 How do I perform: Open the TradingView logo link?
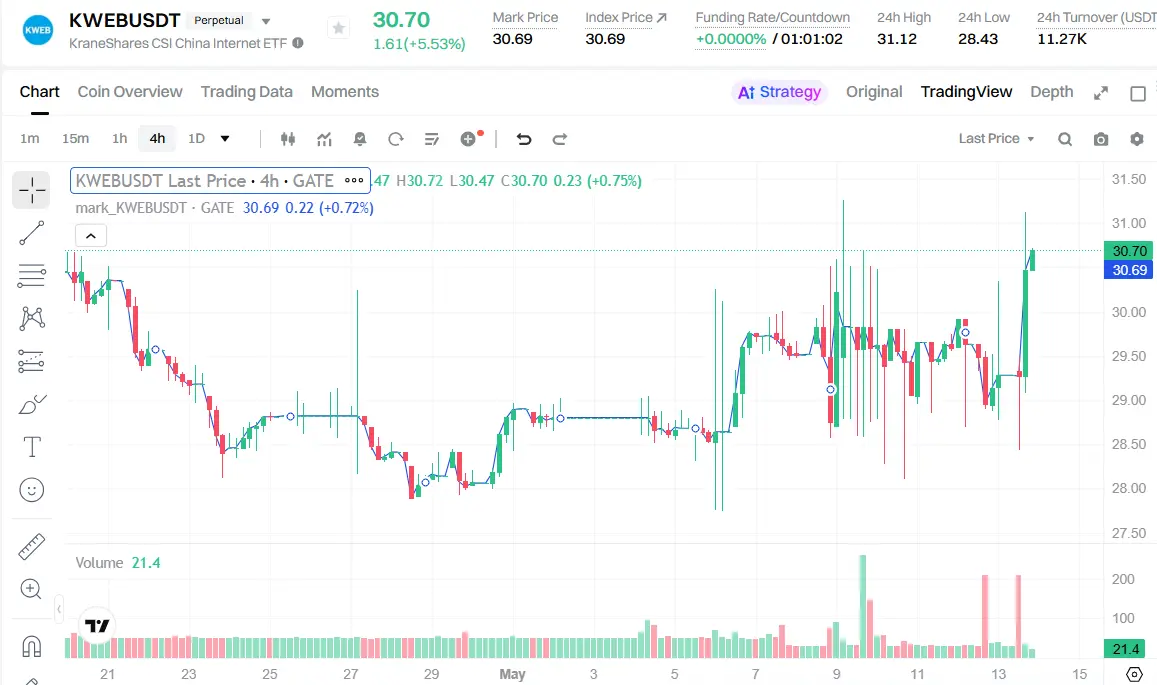(x=97, y=625)
